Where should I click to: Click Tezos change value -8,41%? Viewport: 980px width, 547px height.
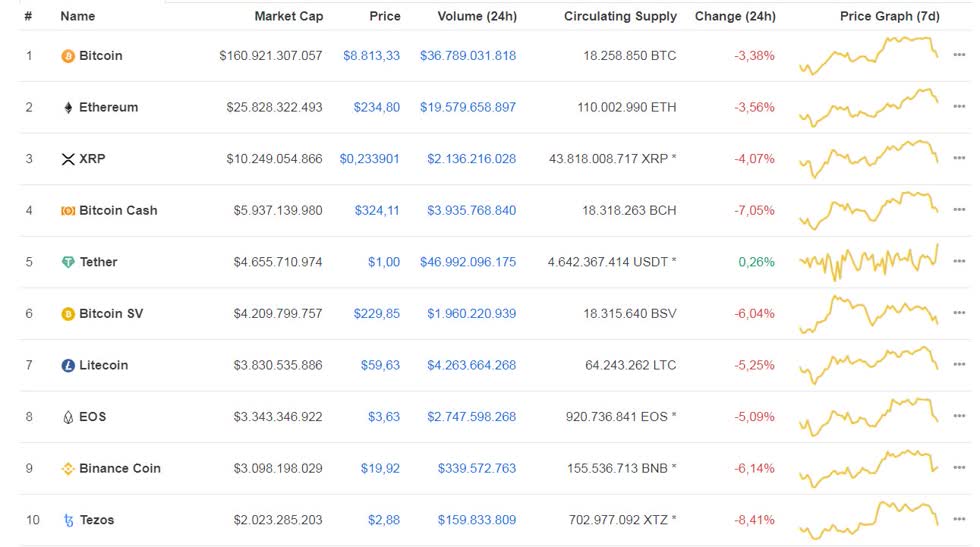click(x=754, y=520)
